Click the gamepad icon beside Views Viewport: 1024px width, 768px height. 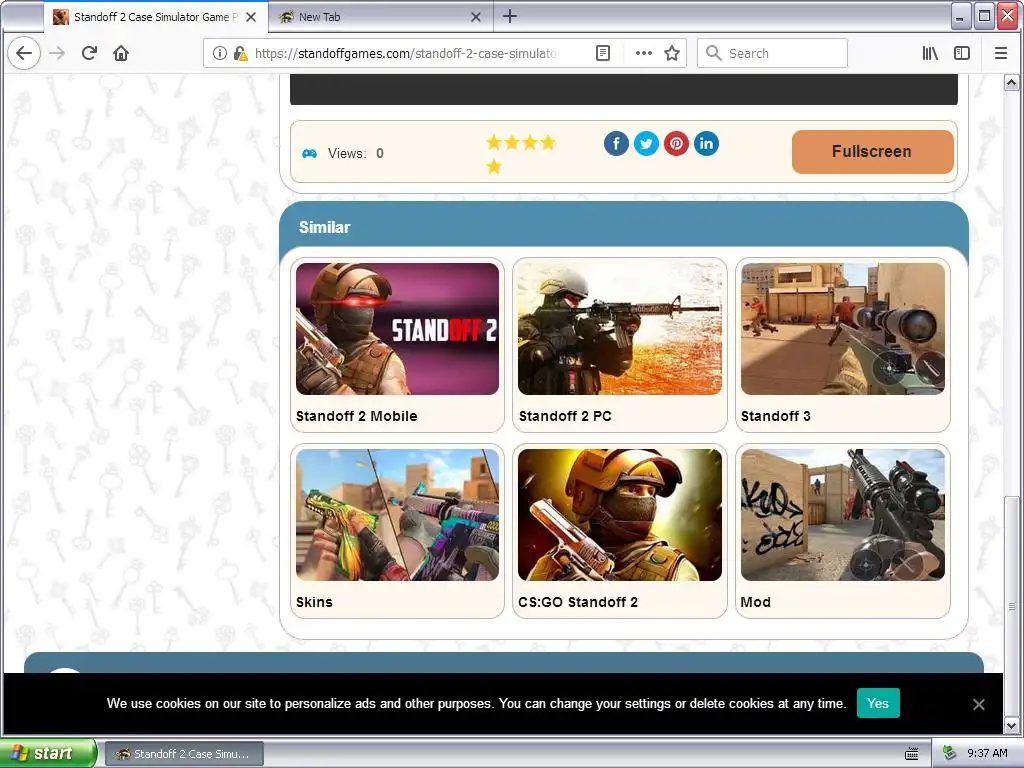point(310,153)
